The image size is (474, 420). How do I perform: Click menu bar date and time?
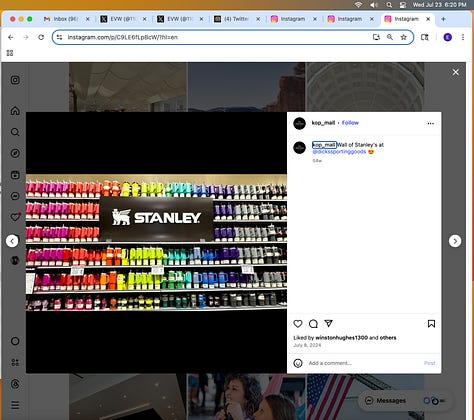tap(440, 5)
